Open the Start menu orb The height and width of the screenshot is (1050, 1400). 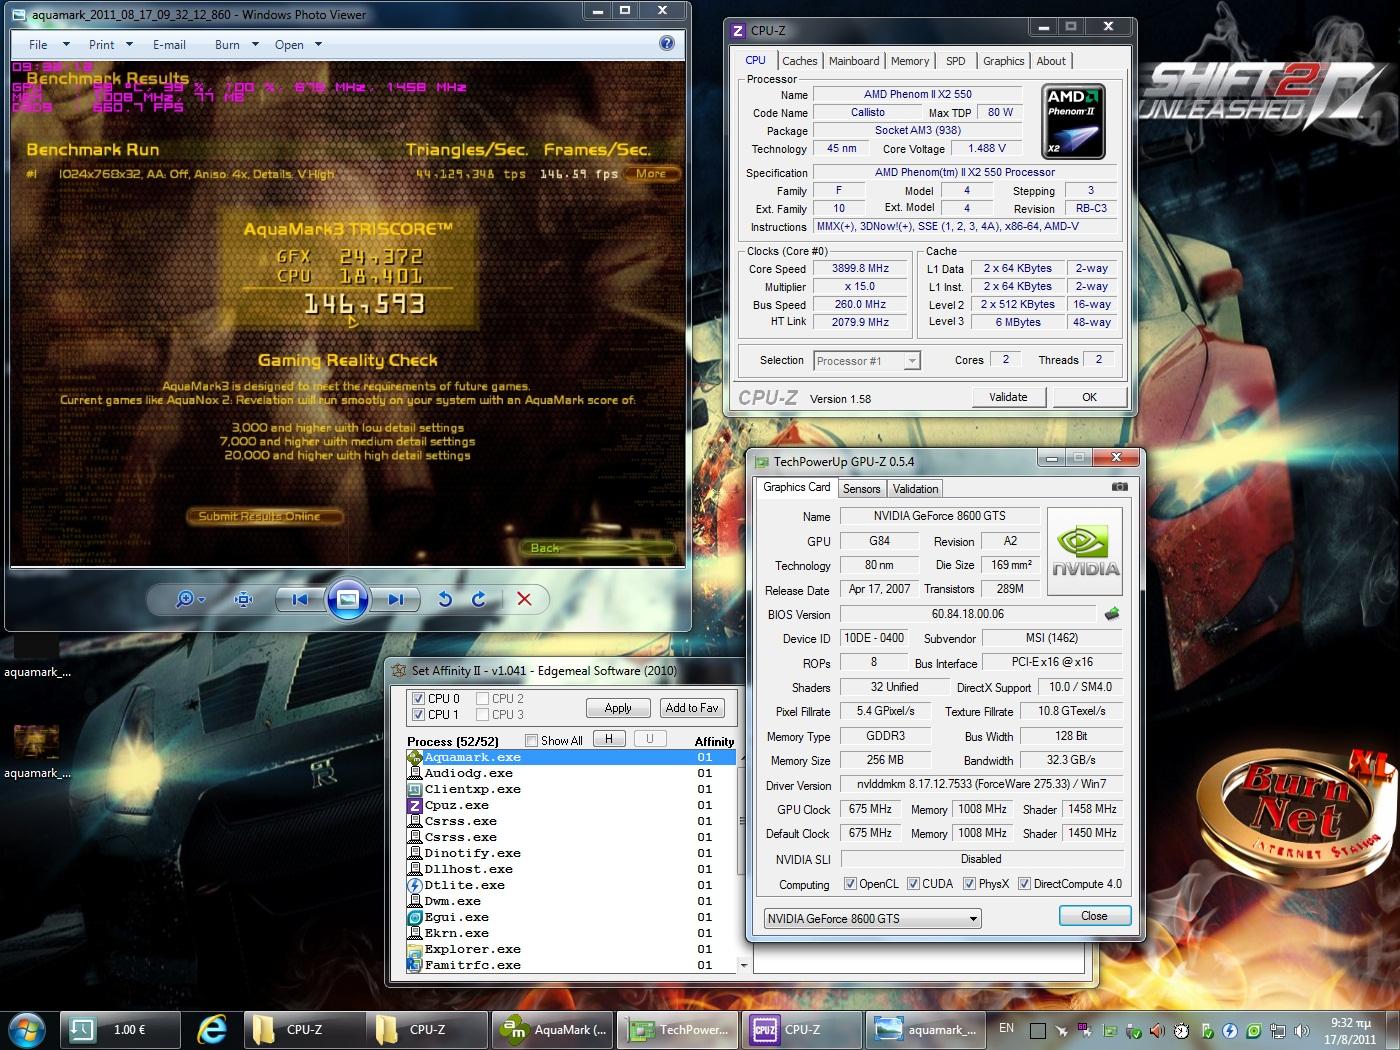(27, 1029)
